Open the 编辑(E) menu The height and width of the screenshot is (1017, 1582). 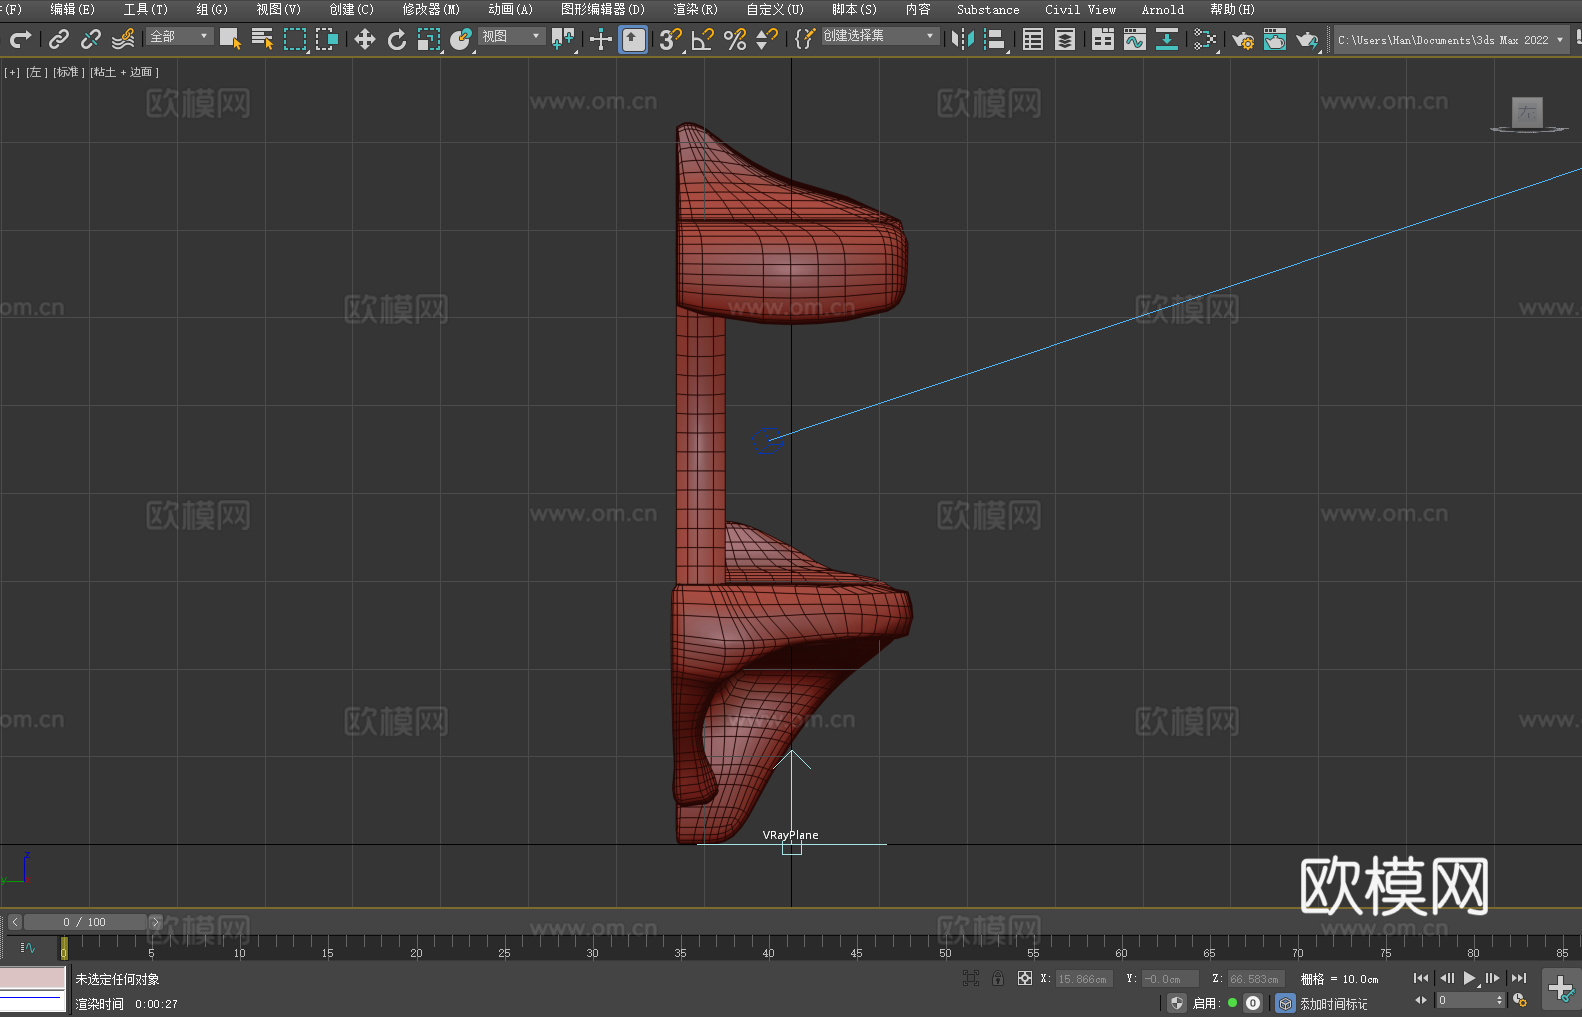(72, 9)
